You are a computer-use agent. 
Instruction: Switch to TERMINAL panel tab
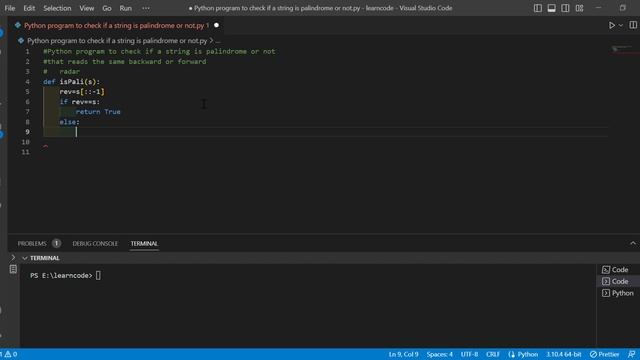pyautogui.click(x=144, y=244)
